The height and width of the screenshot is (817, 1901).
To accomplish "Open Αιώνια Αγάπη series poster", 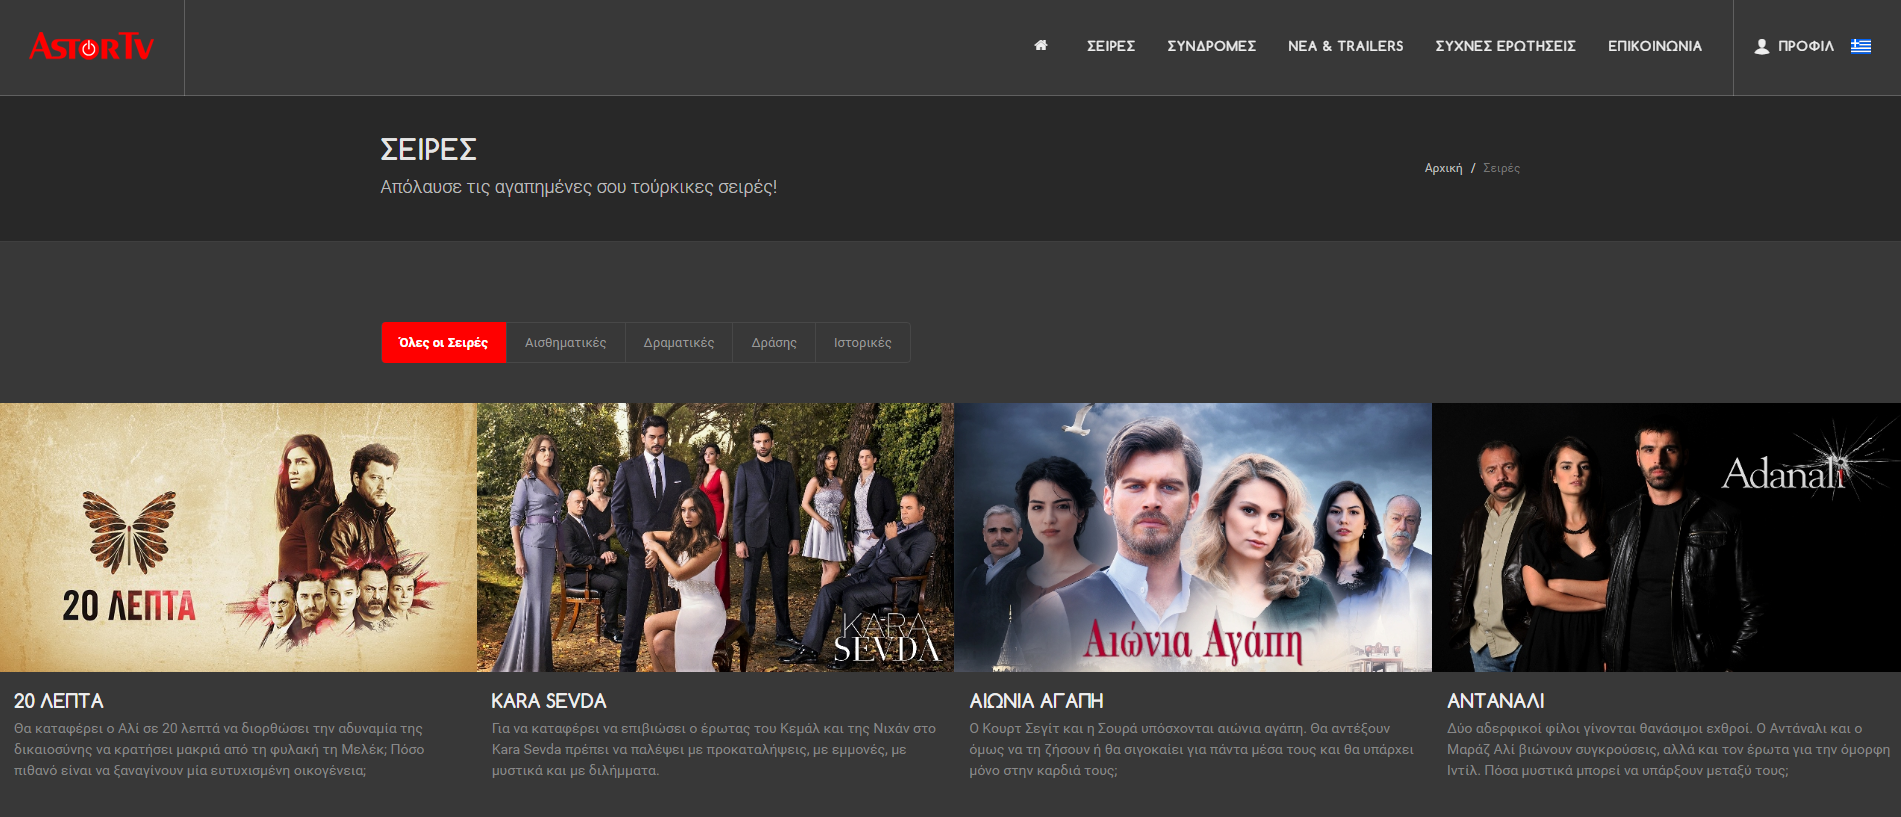I will [1193, 537].
